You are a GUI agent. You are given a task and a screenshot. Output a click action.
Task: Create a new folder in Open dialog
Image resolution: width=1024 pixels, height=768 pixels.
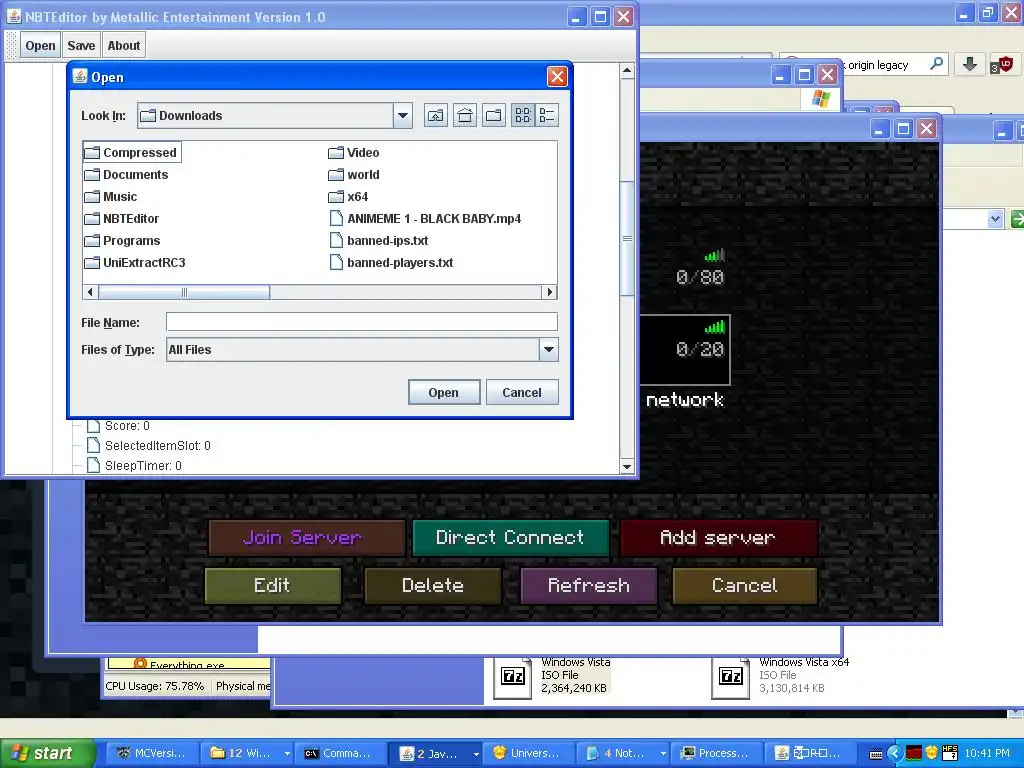coord(494,116)
